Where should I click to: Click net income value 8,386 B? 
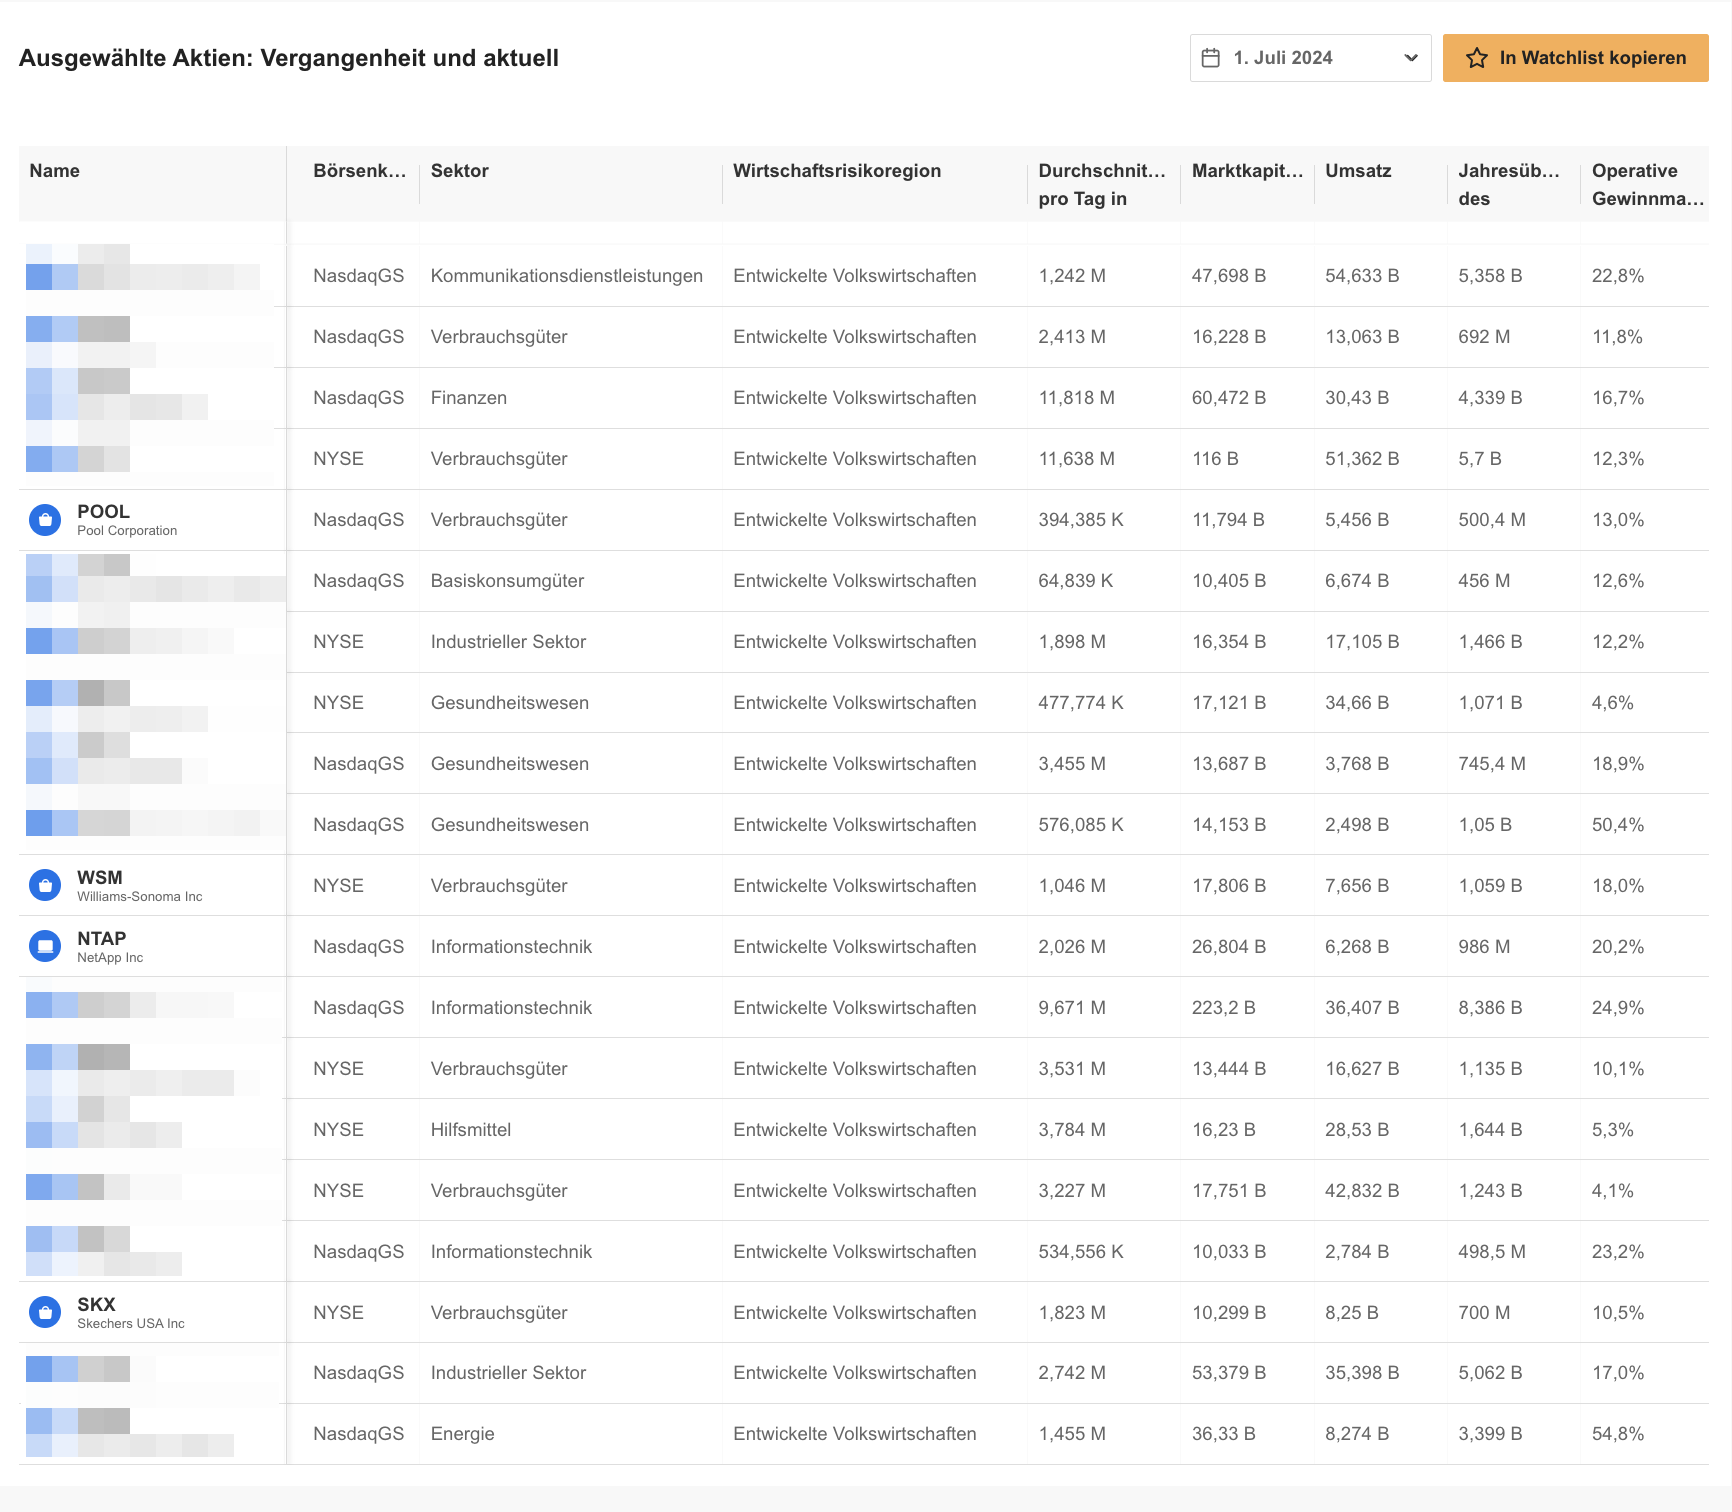(1490, 1008)
